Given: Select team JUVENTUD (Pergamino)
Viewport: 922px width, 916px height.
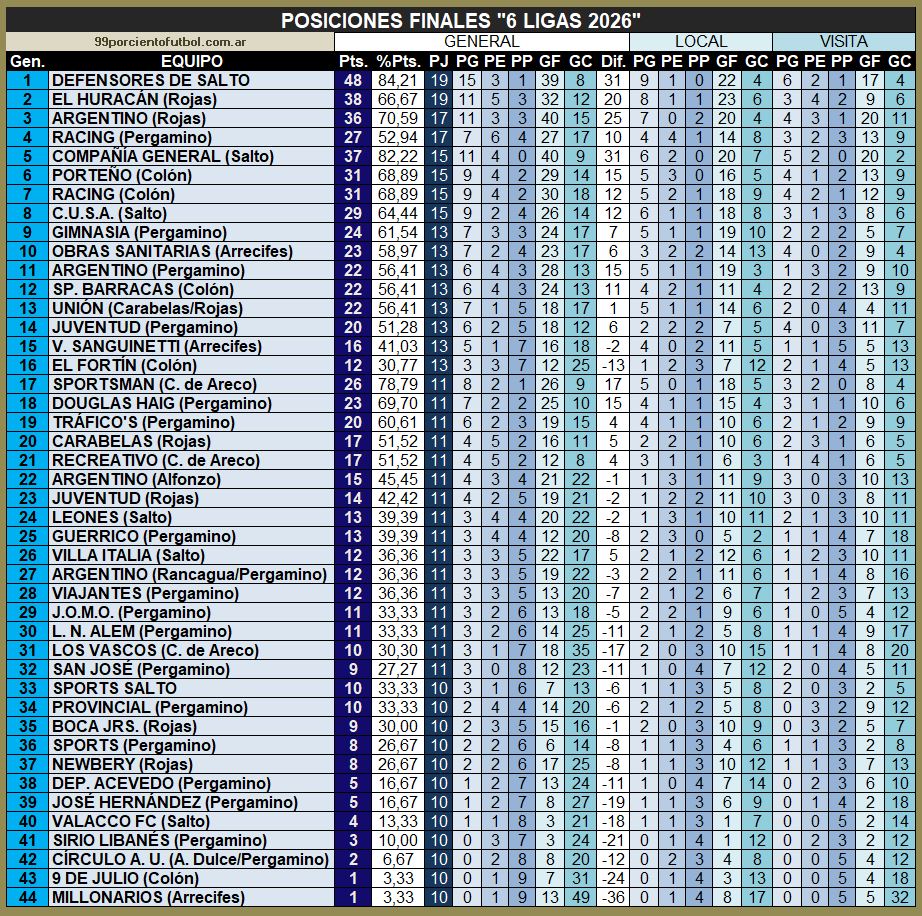Looking at the screenshot, I should point(145,327).
